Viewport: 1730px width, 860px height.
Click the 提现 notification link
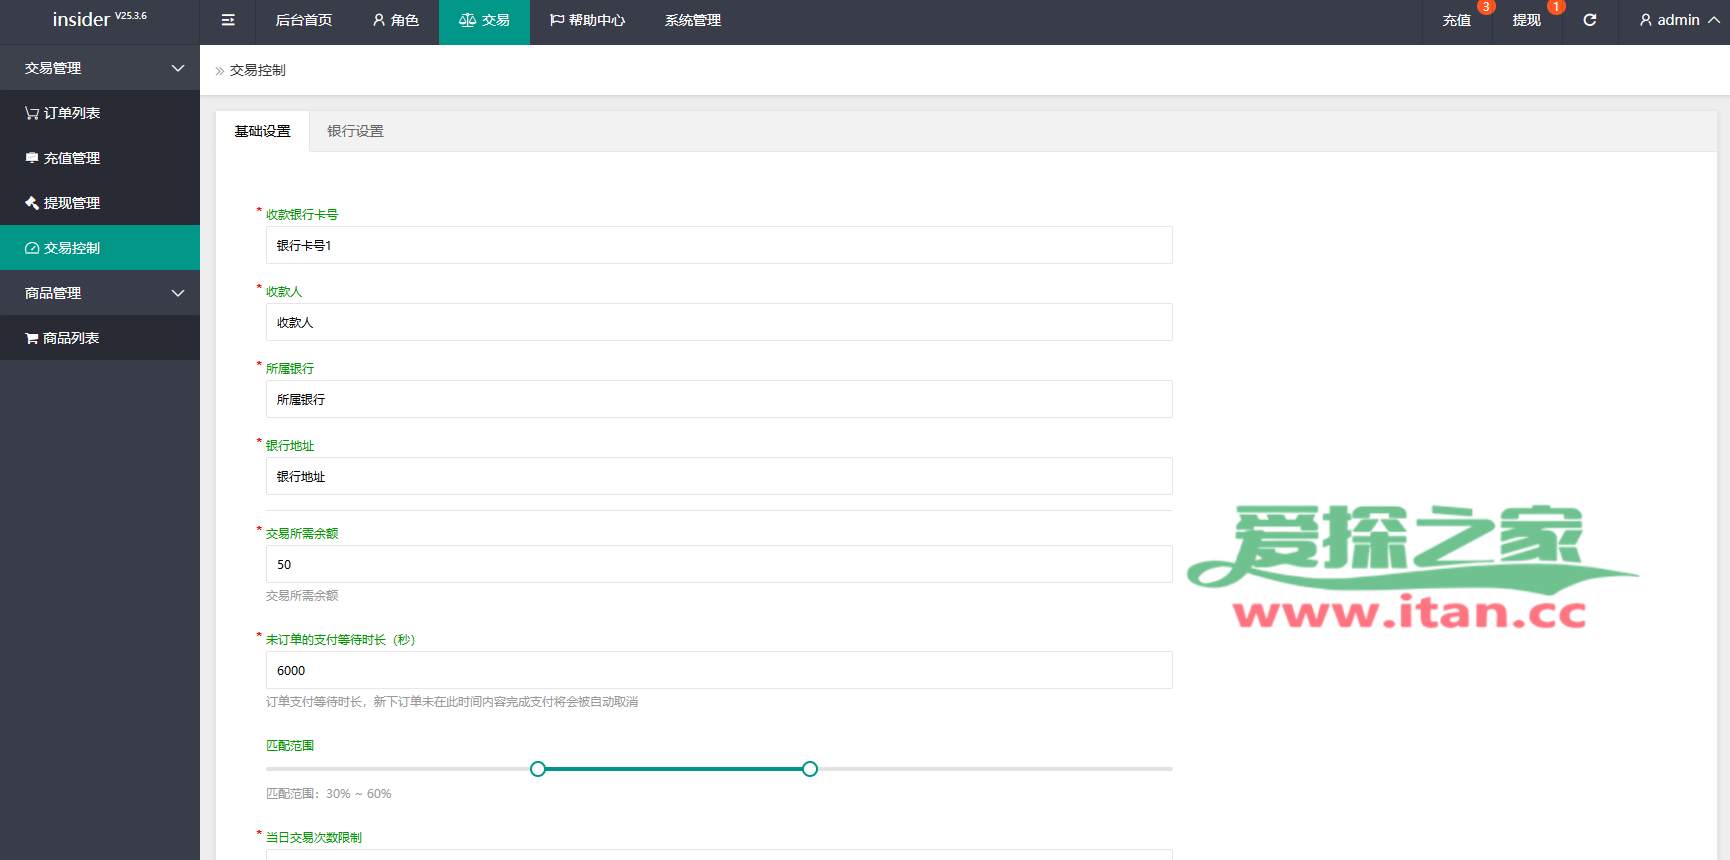(1526, 20)
